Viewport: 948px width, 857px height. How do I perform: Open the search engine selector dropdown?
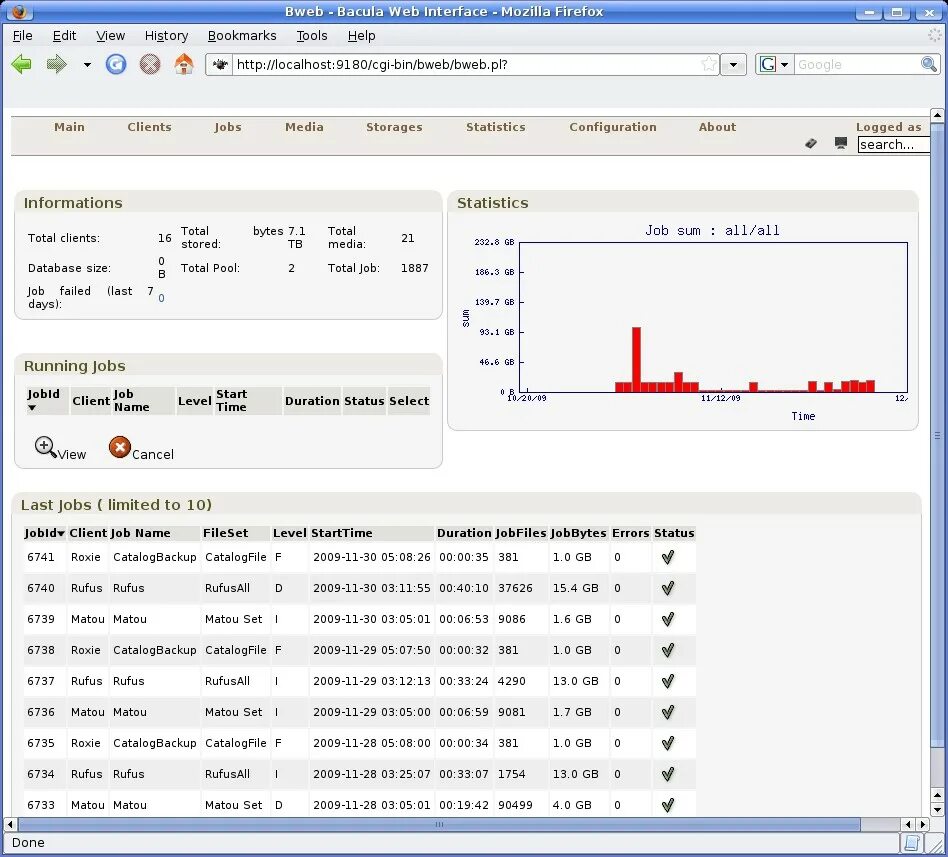click(775, 64)
